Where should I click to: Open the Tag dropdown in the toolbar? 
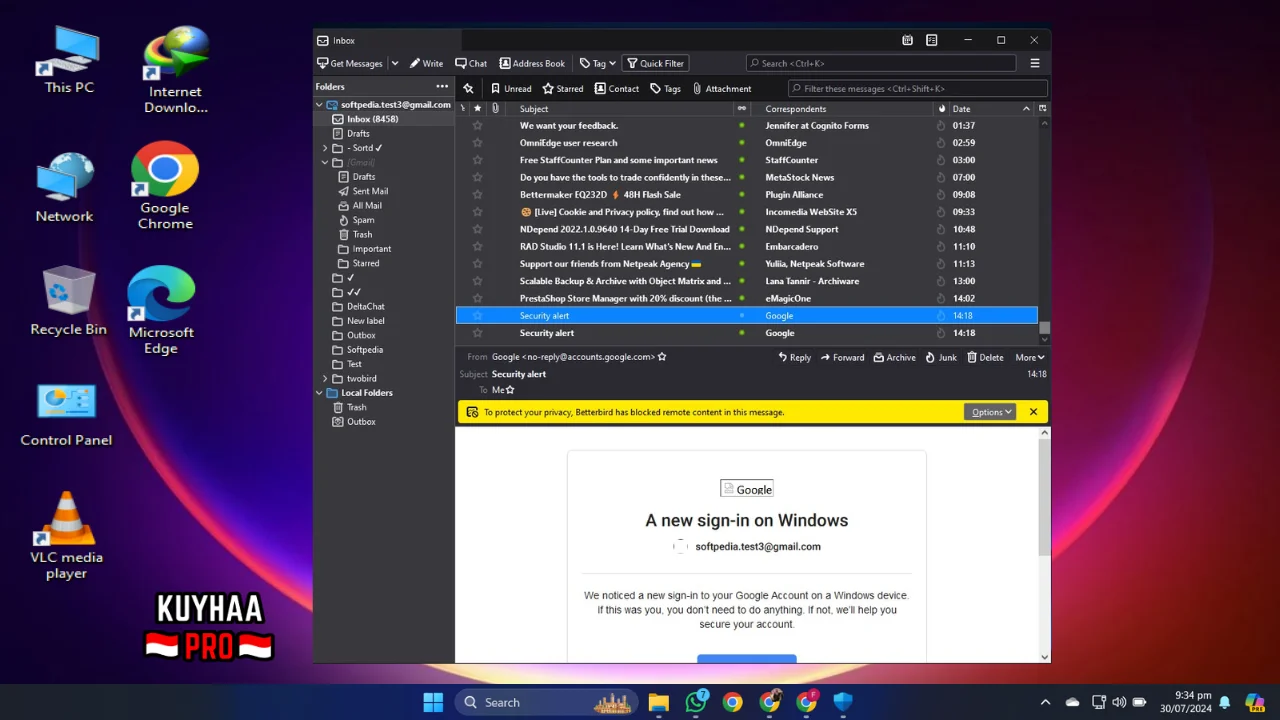pyautogui.click(x=598, y=63)
